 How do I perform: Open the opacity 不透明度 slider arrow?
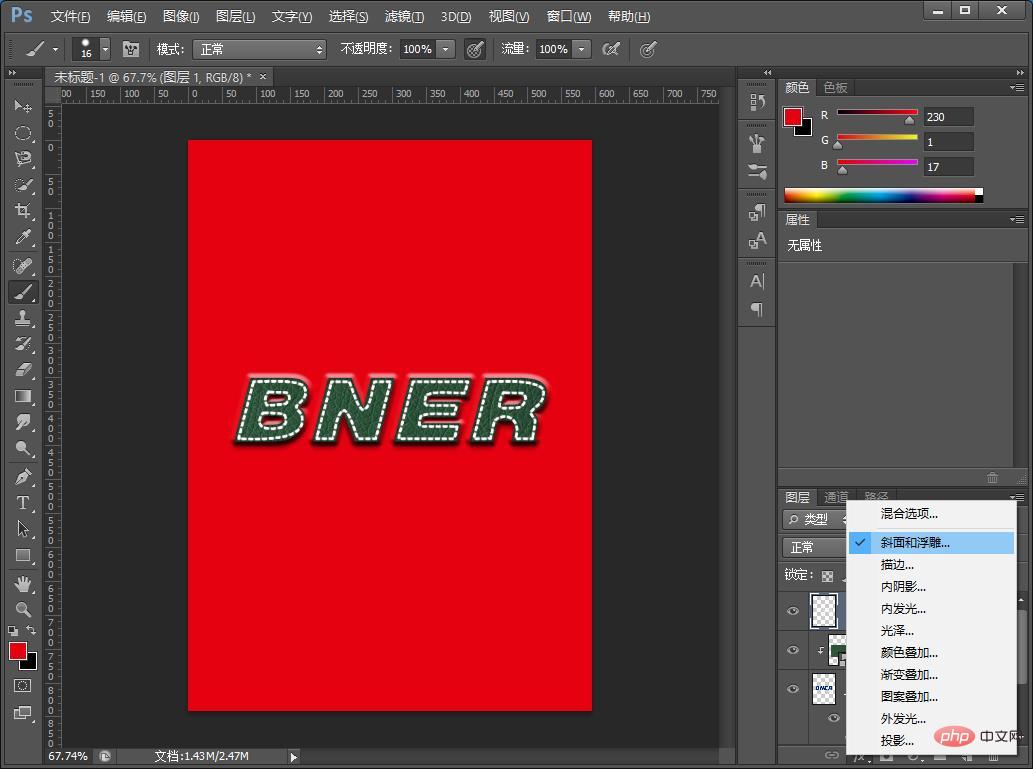(446, 49)
